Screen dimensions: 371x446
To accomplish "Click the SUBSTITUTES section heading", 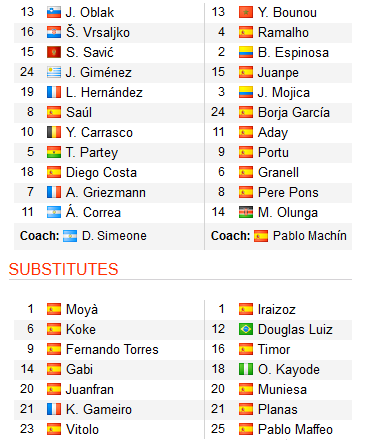I will (x=63, y=269).
